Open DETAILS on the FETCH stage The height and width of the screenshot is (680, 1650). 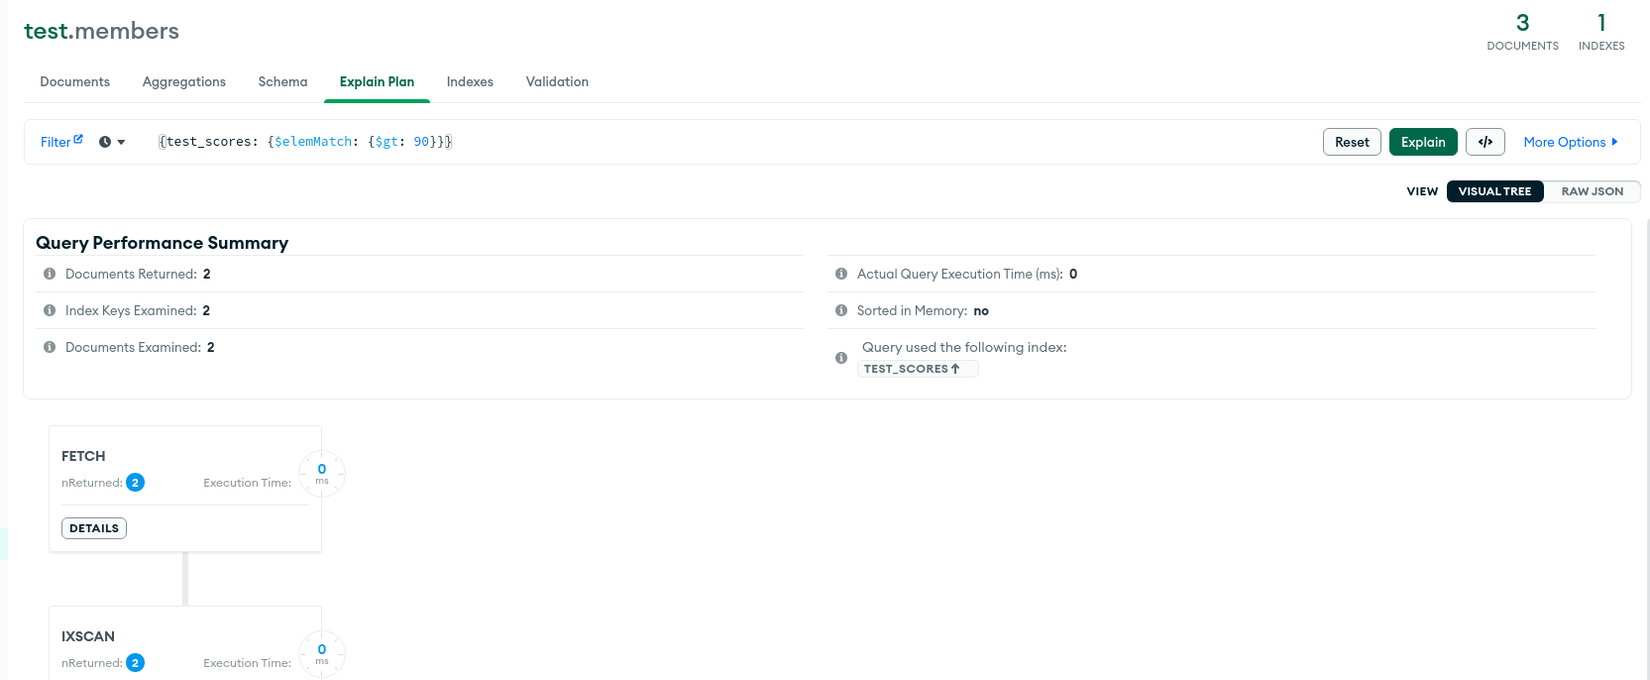(94, 528)
